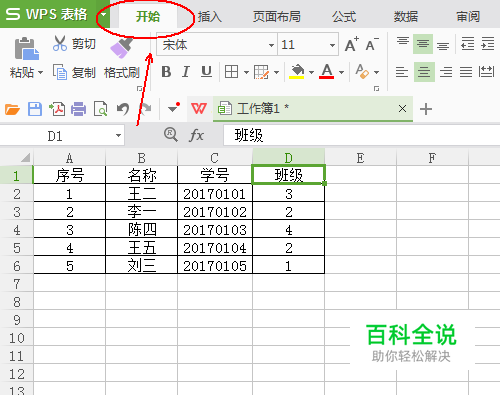Screen dimensions: 500x395
Task: Print the workbook
Action: point(78,109)
